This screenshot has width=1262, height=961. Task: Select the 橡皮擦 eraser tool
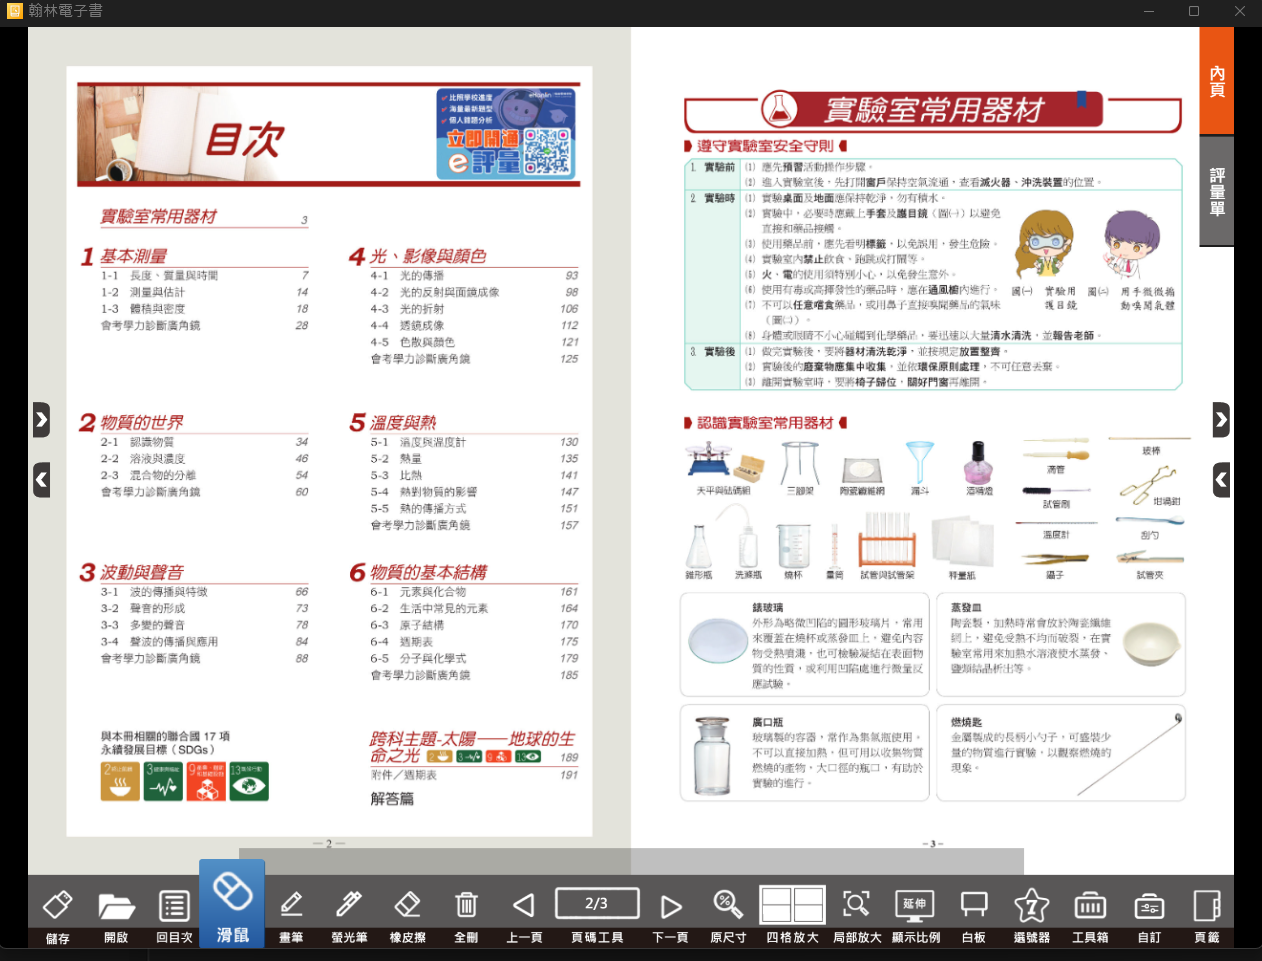407,915
